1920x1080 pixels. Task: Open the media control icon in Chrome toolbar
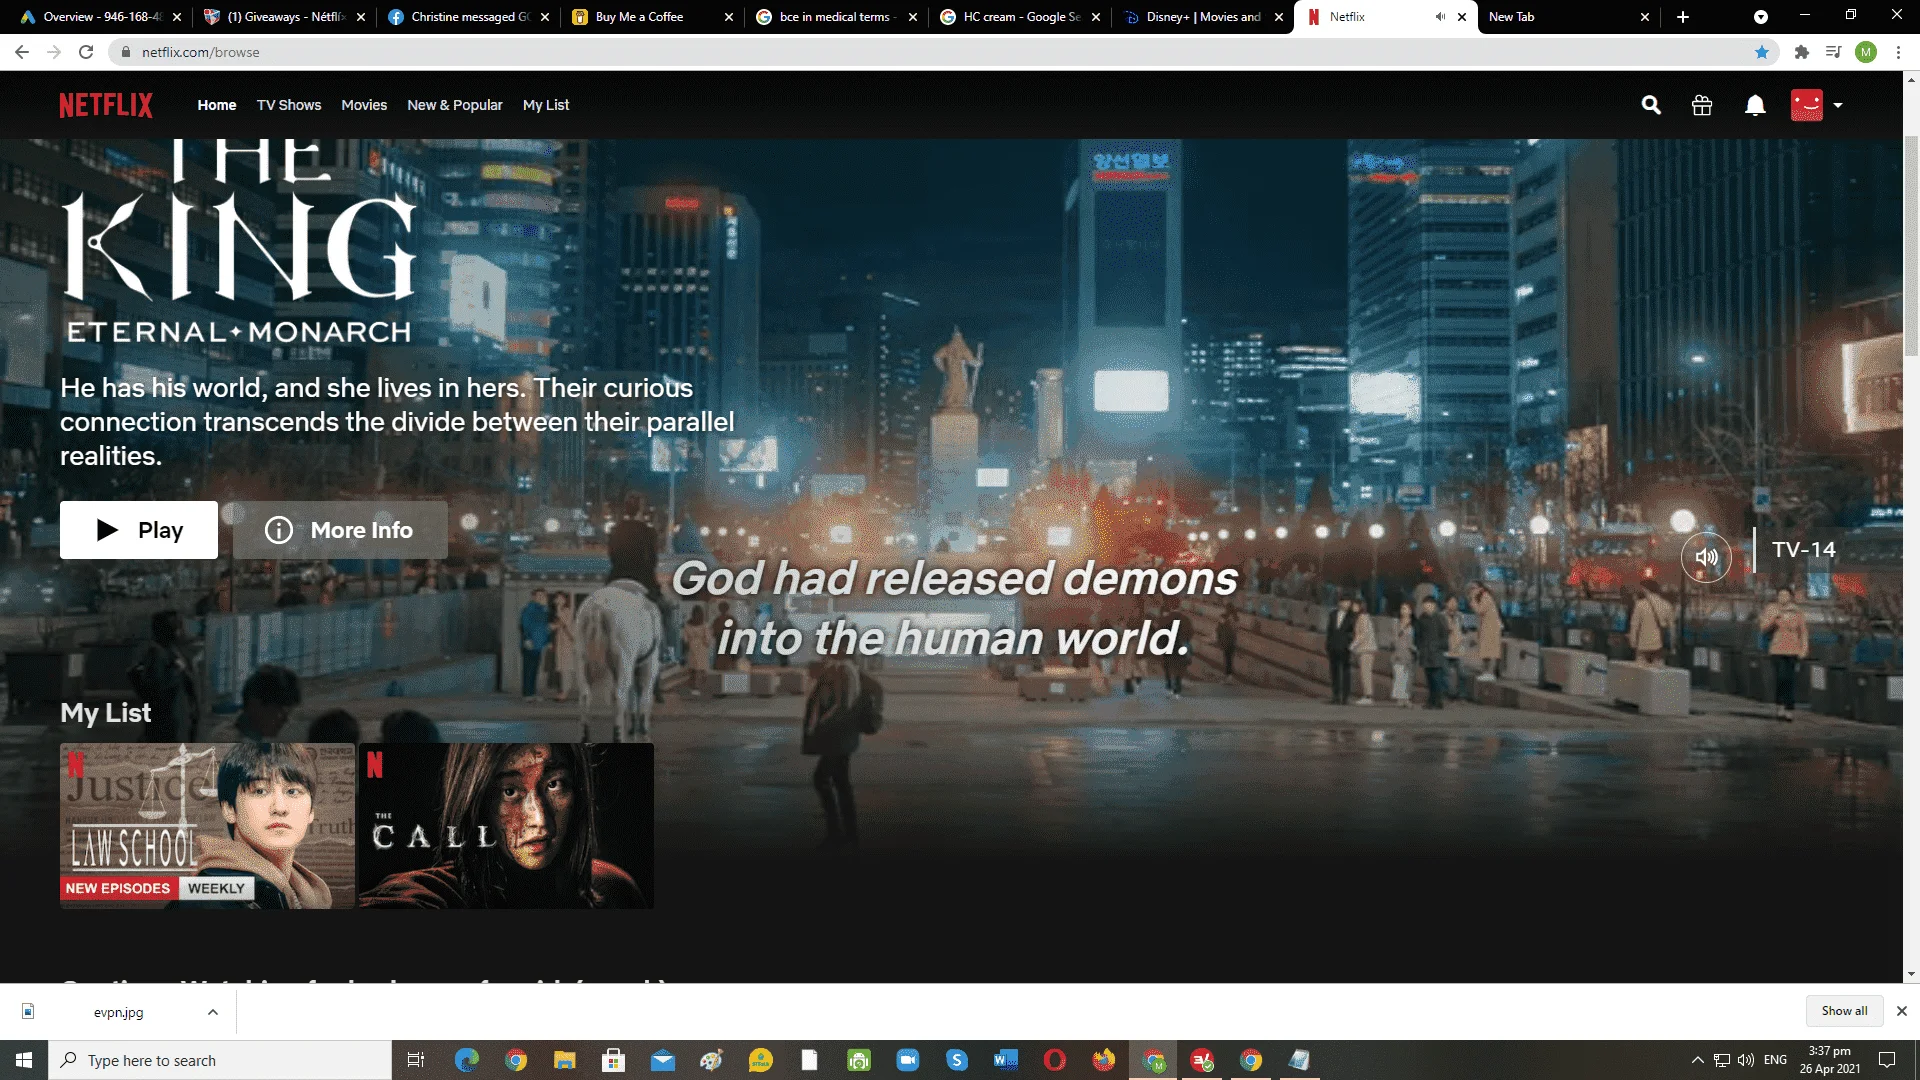click(1834, 52)
